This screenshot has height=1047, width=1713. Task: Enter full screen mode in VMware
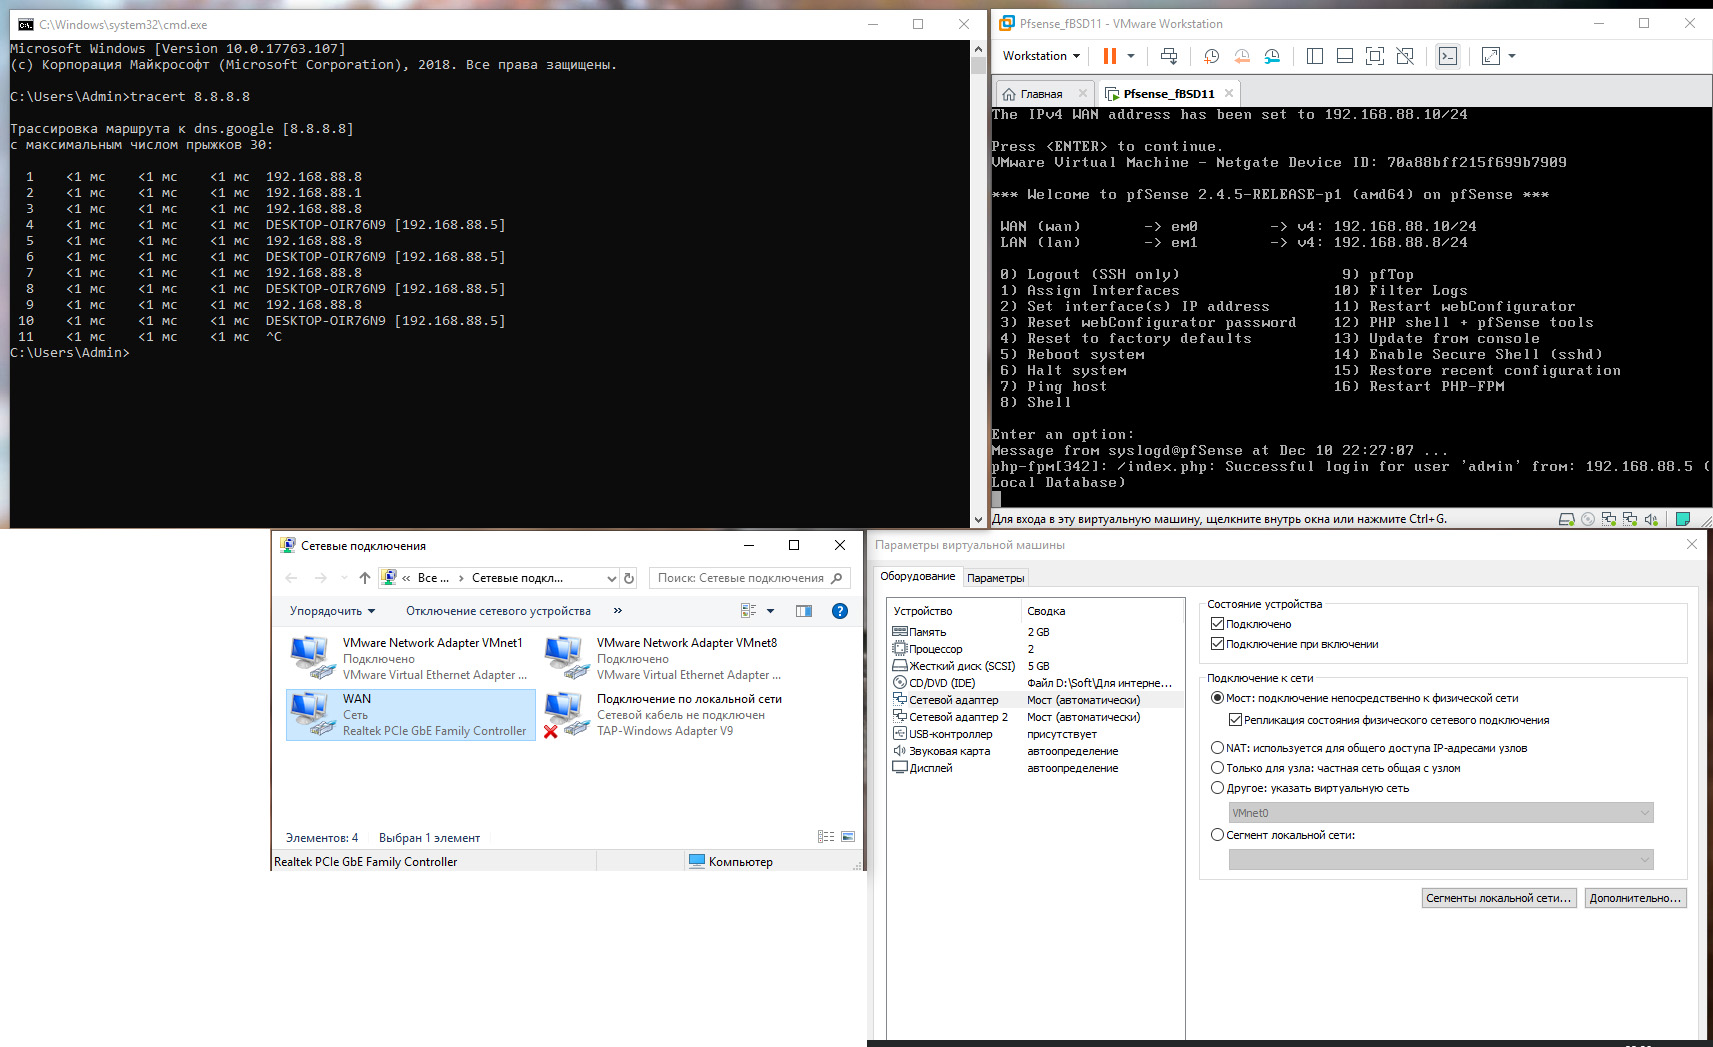click(x=1375, y=56)
